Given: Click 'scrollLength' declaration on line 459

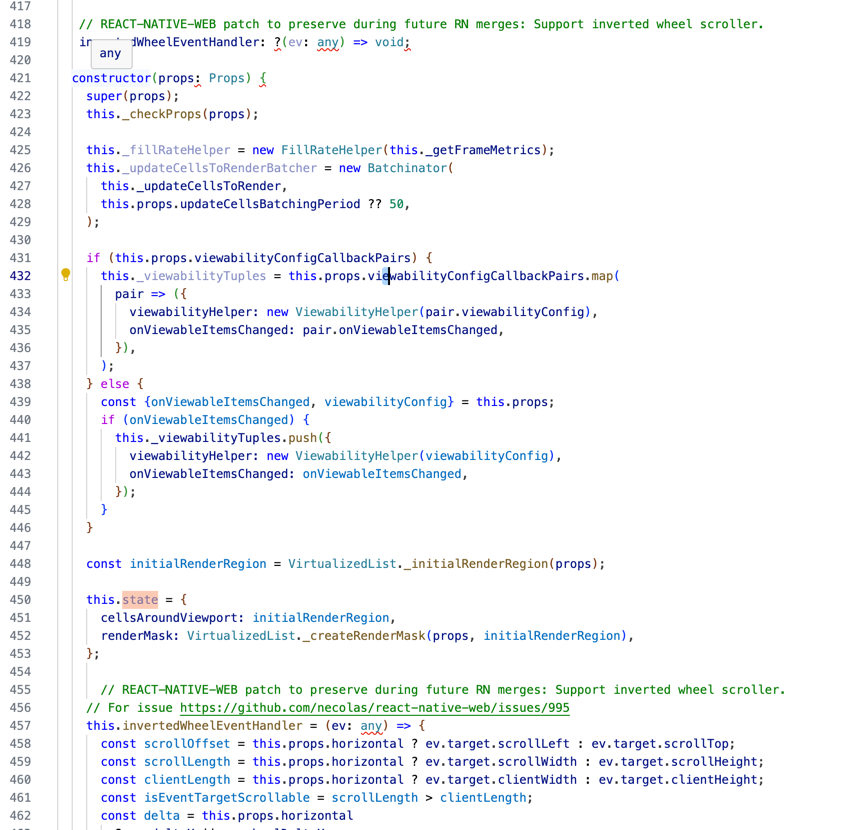Looking at the screenshot, I should 187,762.
